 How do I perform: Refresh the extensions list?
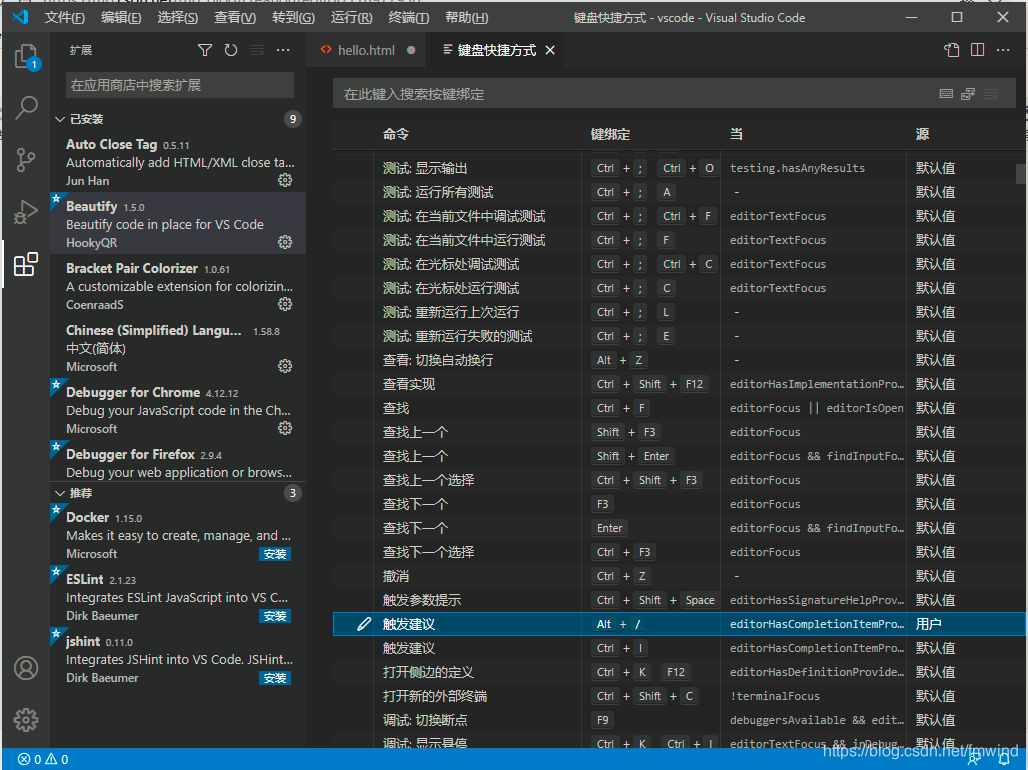coord(231,50)
